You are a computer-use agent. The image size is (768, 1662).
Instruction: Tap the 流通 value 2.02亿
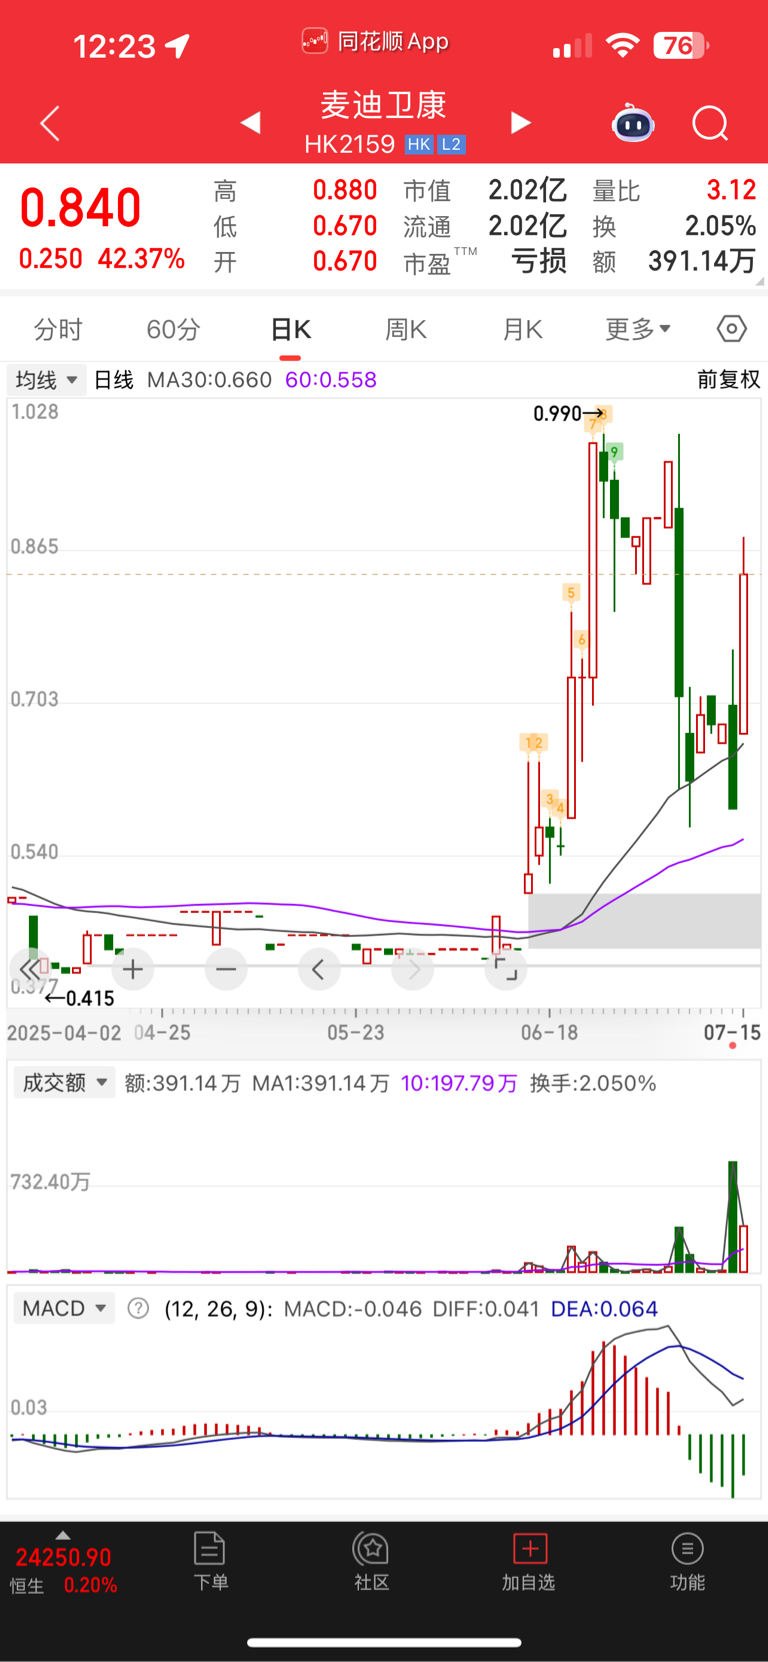click(527, 226)
